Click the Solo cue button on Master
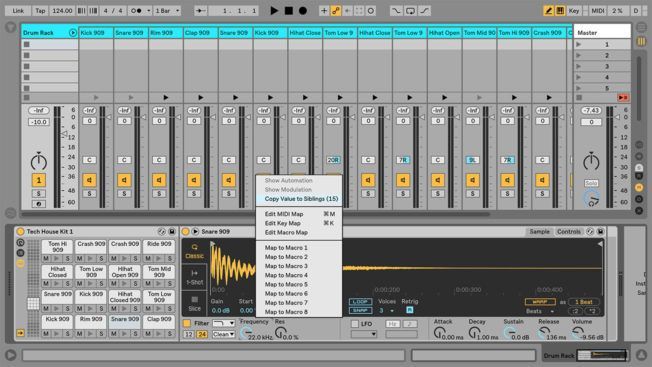This screenshot has height=367, width=652. point(591,183)
